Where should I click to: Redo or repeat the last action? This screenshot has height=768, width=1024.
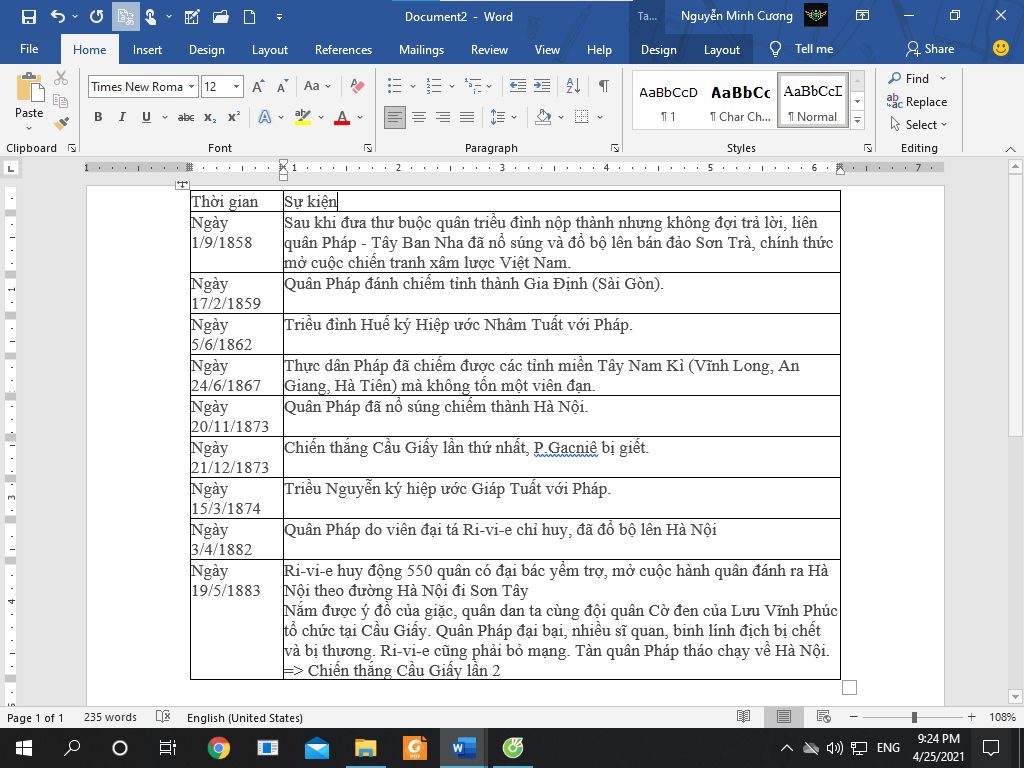[x=97, y=16]
